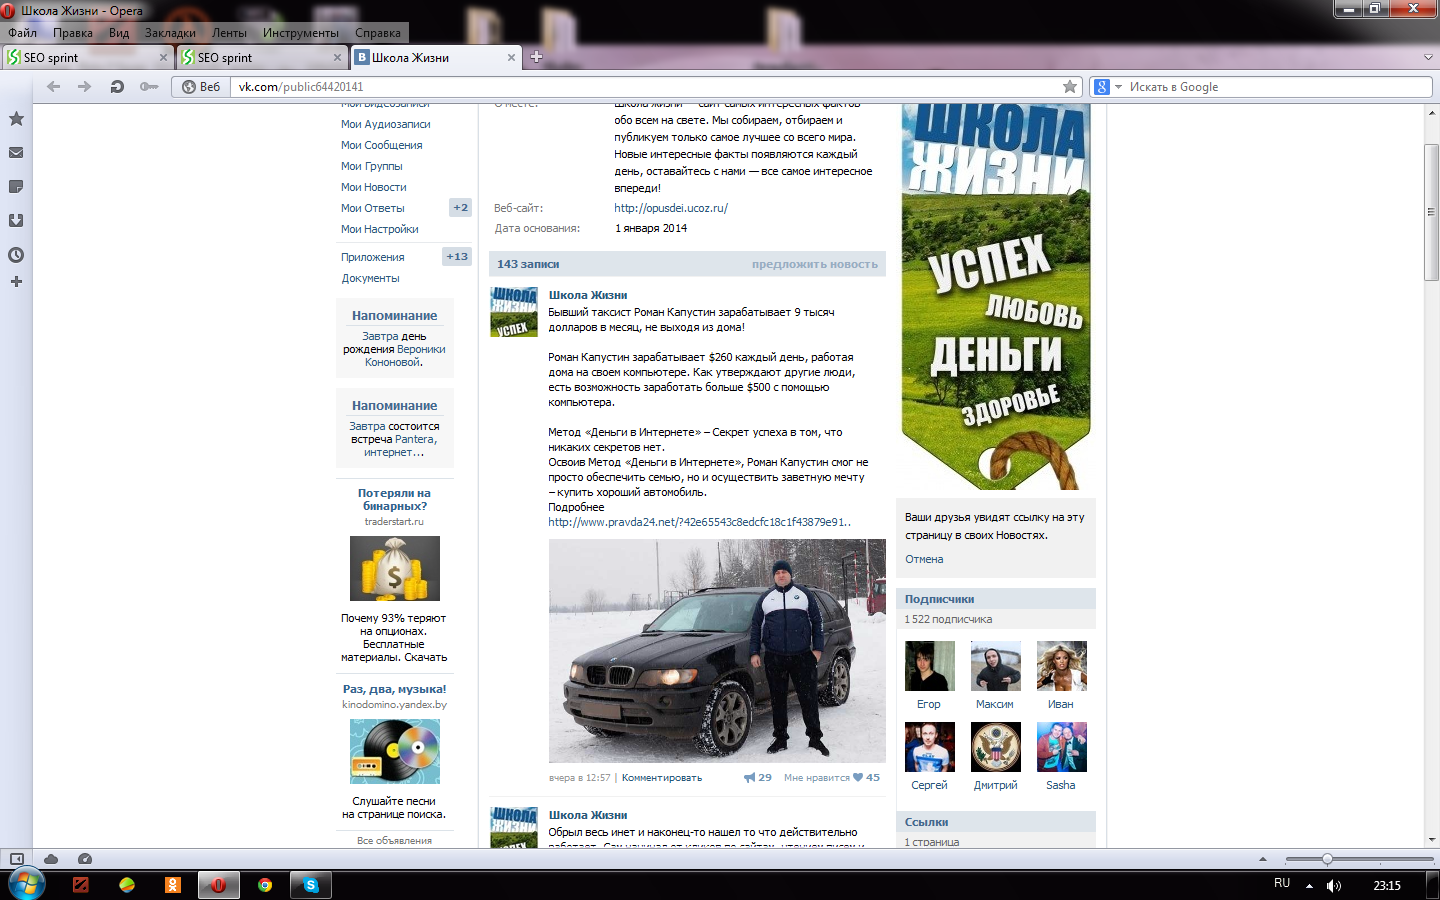Go forward to the next page
The height and width of the screenshot is (900, 1440).
tap(85, 87)
